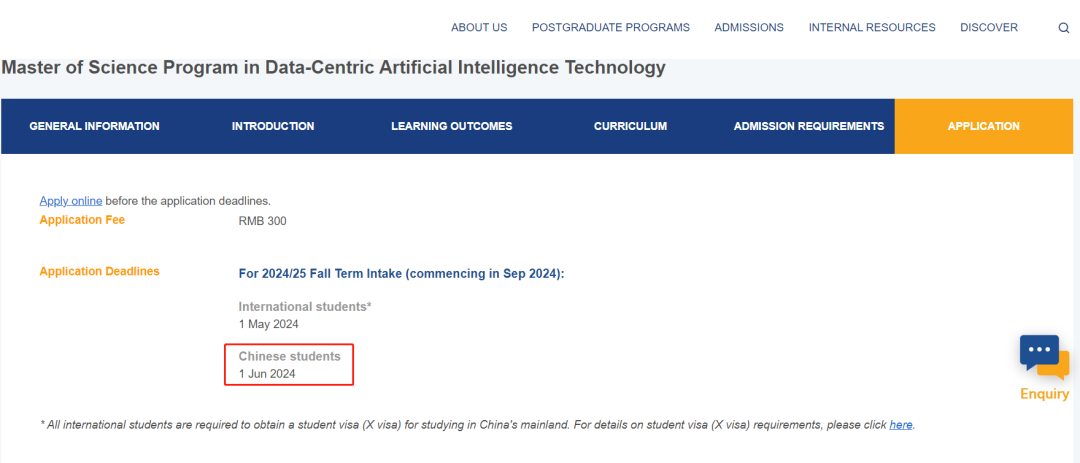
Task: Click the Enquiry label text
Action: [x=1044, y=394]
